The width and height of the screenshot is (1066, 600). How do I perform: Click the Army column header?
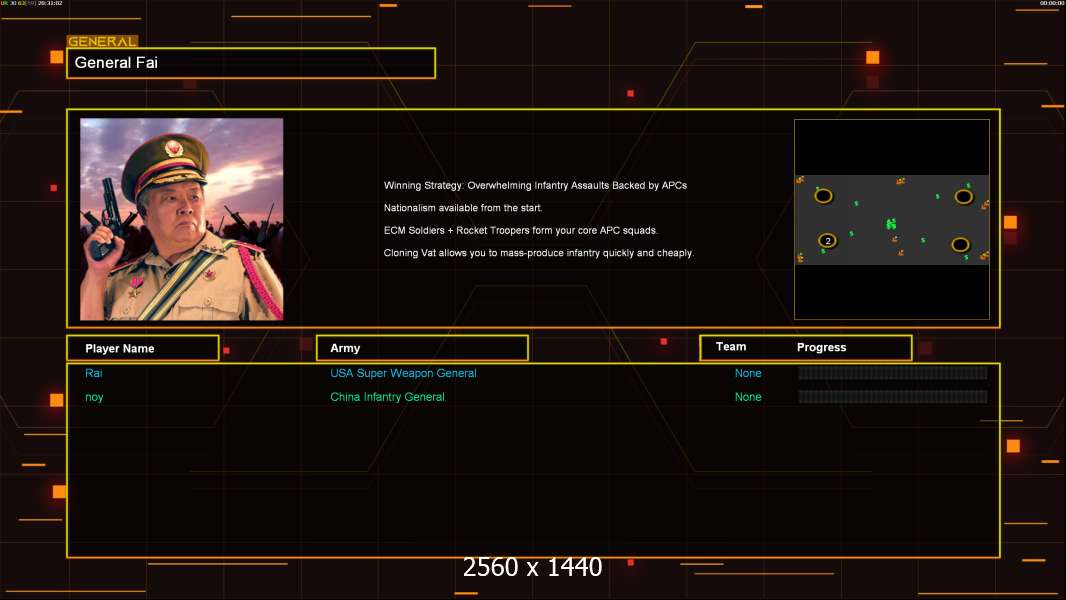[422, 348]
